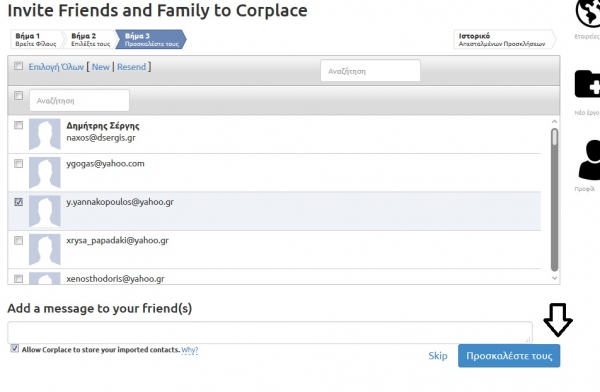The width and height of the screenshot is (600, 392).
Task: Click email ygogas@yahoo.com
Action: (x=105, y=164)
